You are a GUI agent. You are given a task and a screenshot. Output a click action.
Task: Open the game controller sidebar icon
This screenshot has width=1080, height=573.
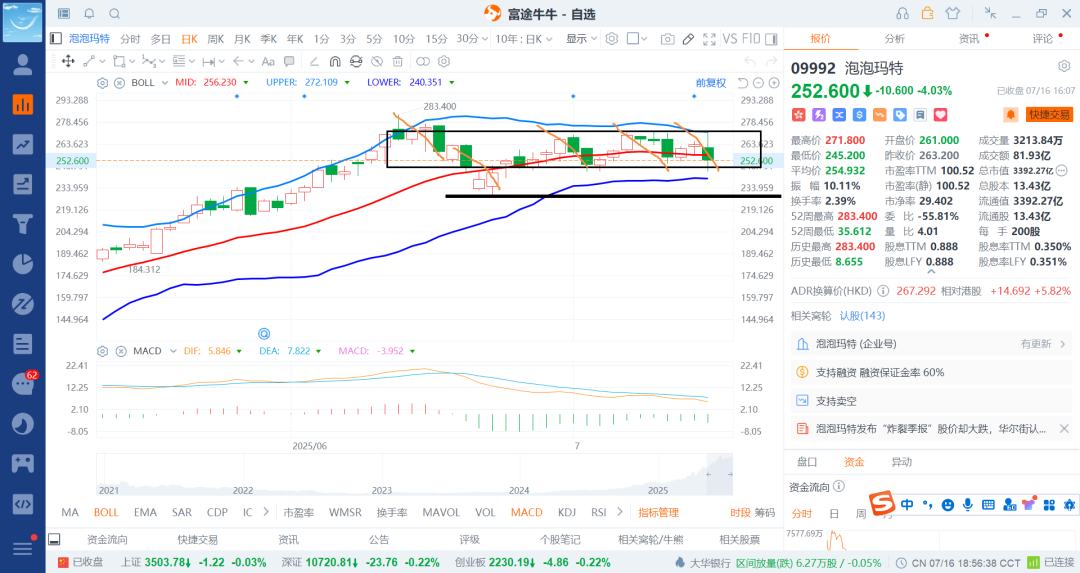[x=23, y=463]
